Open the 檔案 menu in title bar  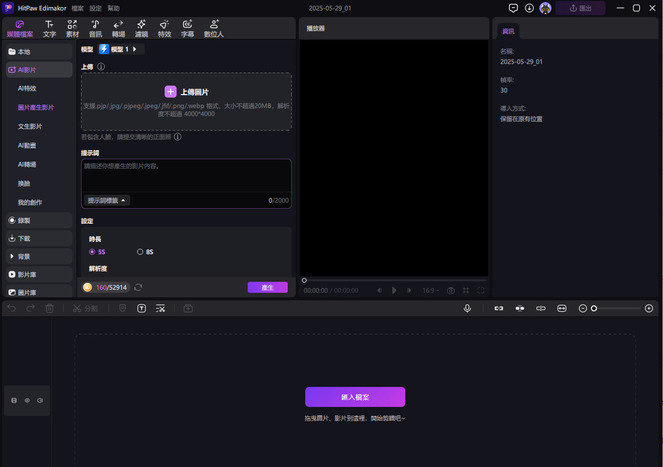pyautogui.click(x=77, y=8)
